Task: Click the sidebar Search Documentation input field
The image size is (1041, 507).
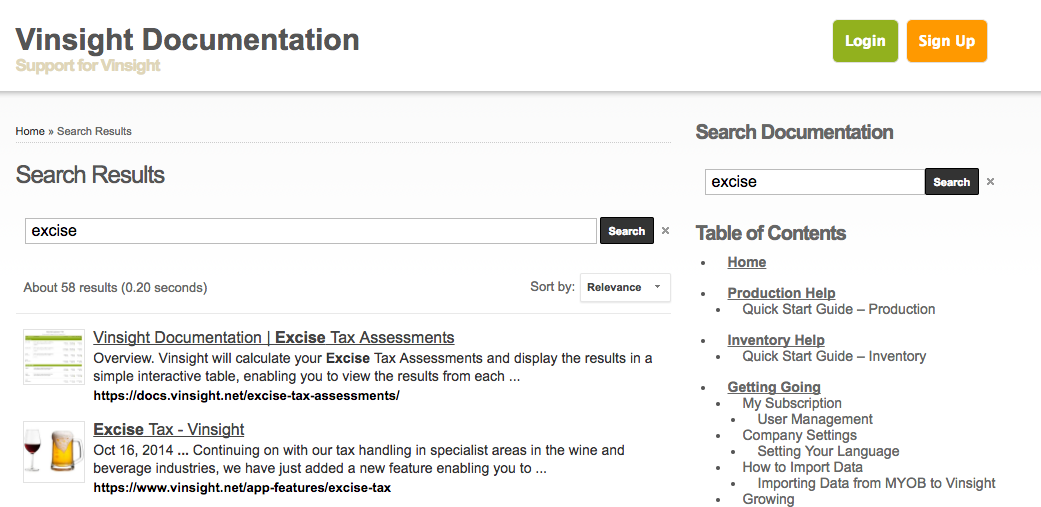Action: tap(815, 182)
